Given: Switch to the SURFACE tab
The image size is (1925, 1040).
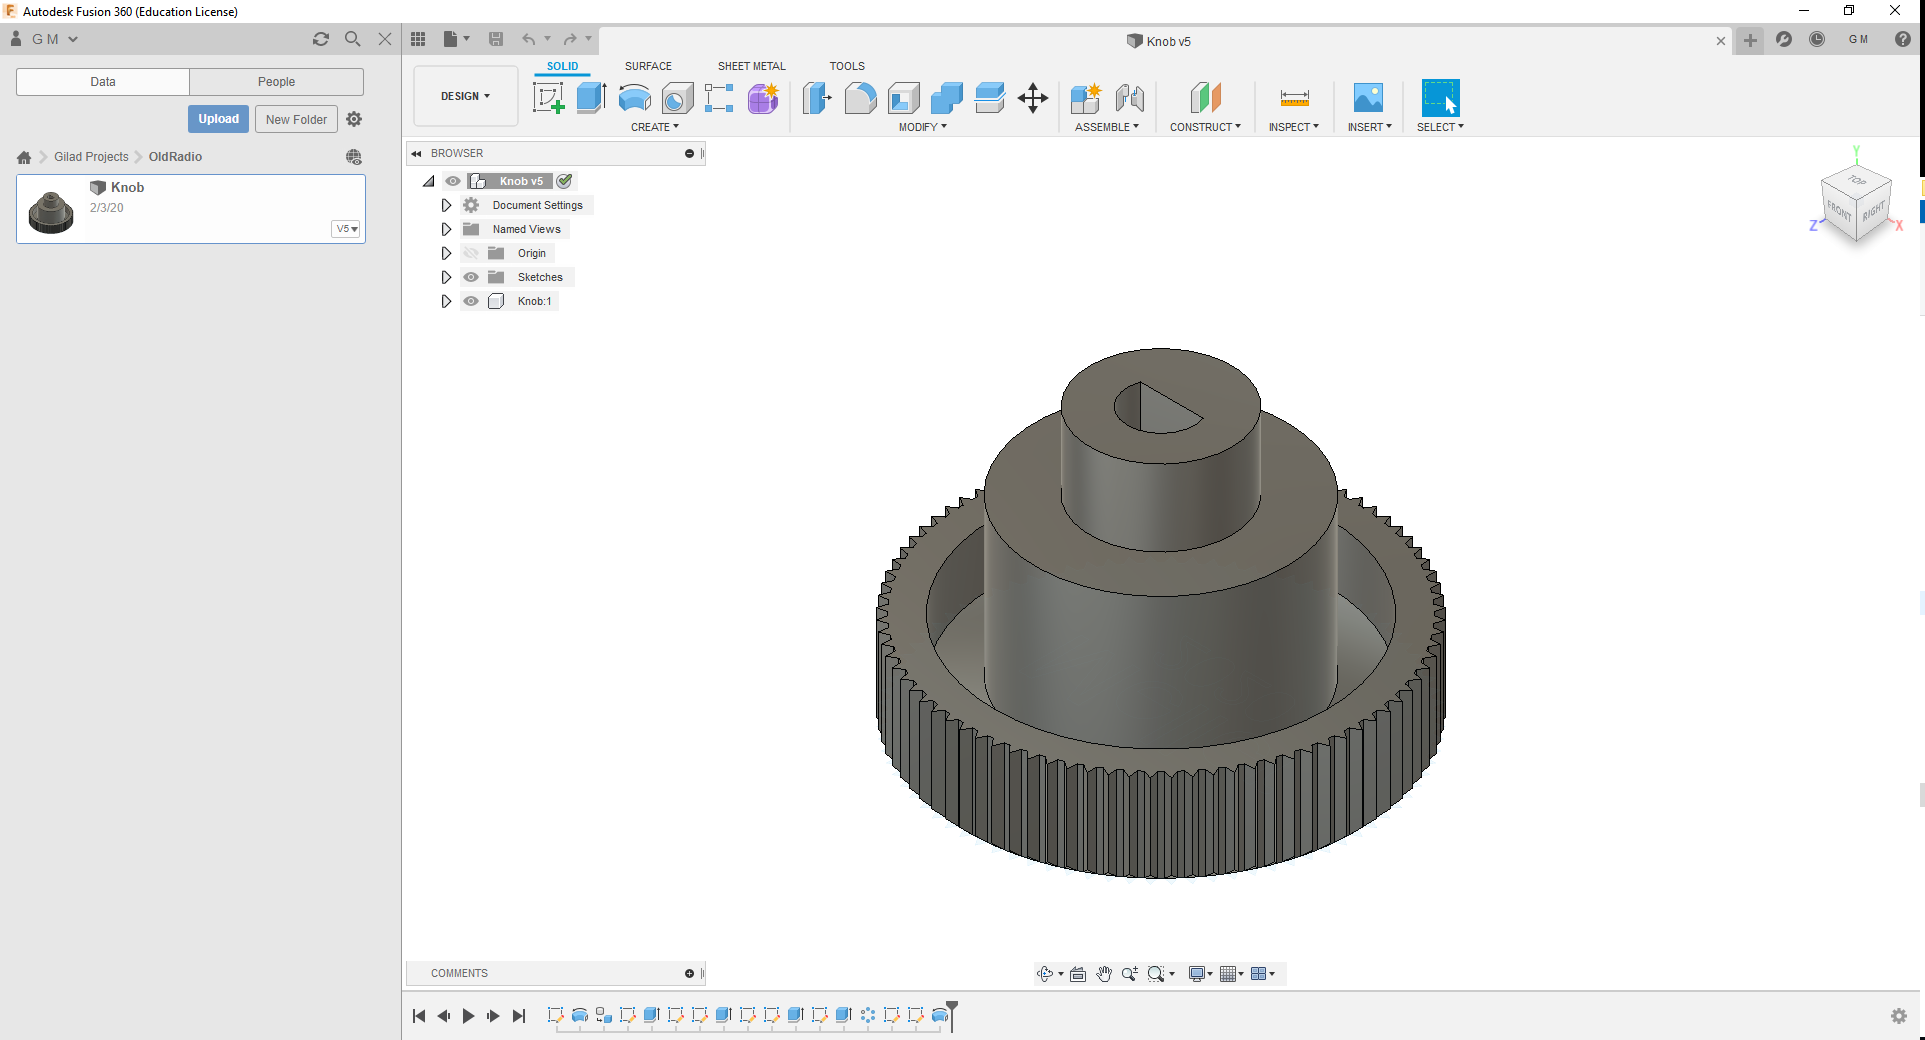Looking at the screenshot, I should tap(648, 66).
